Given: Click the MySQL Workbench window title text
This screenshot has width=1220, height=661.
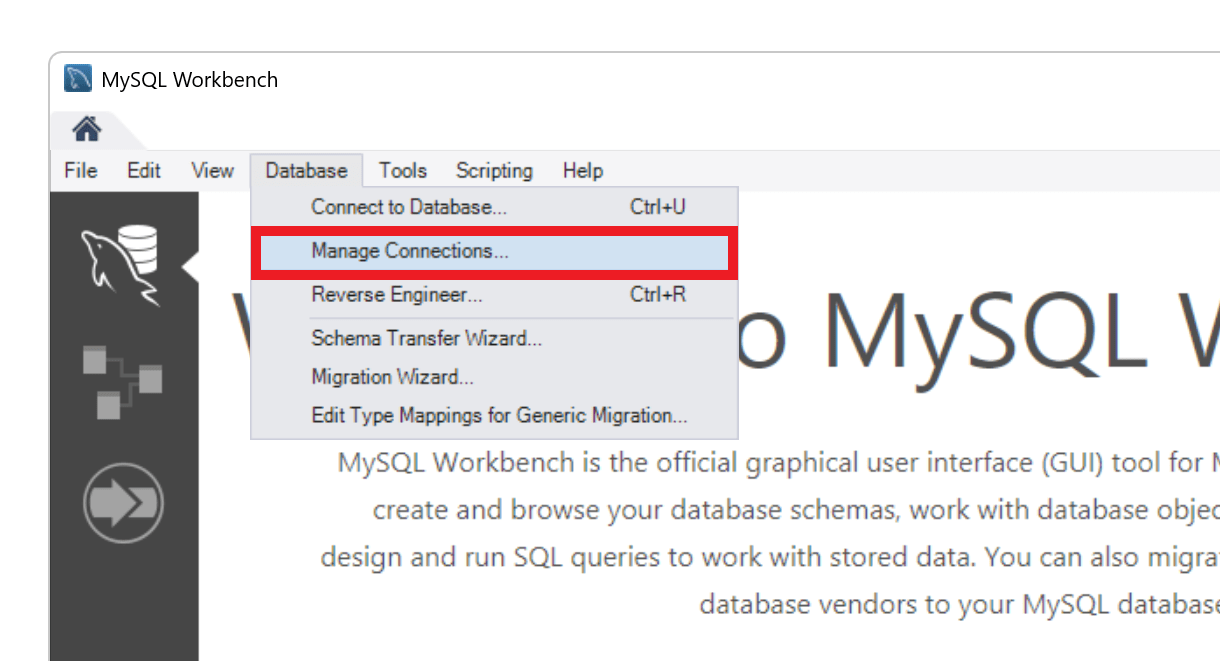Looking at the screenshot, I should pyautogui.click(x=190, y=80).
